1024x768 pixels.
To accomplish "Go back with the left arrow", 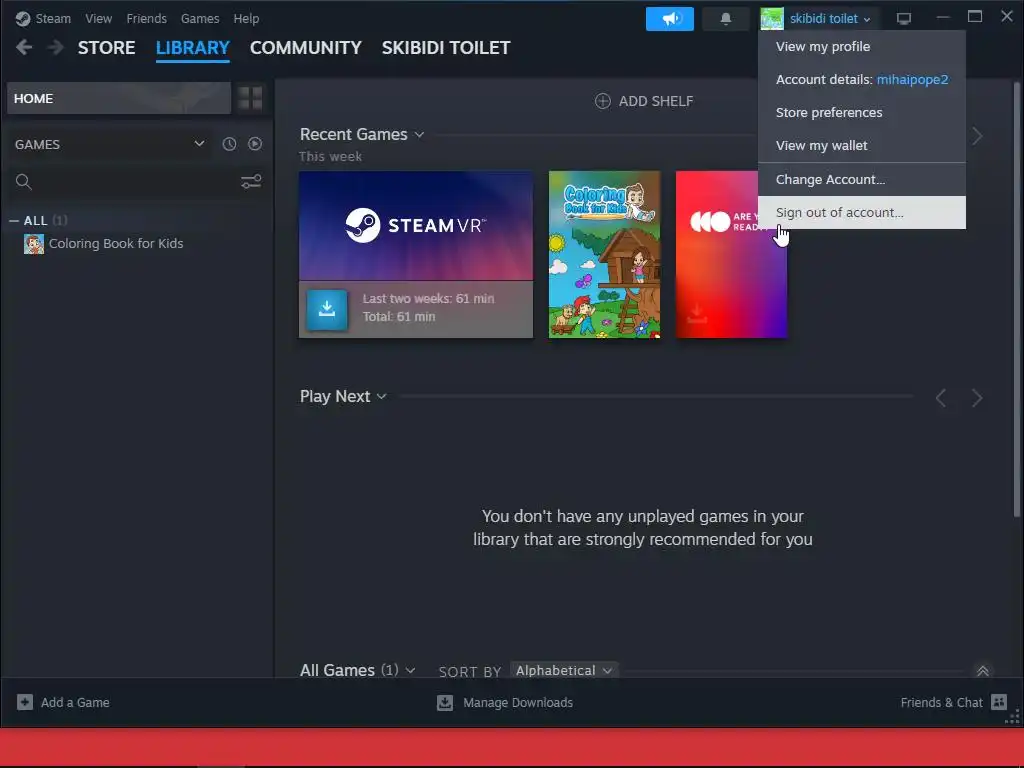I will (x=24, y=47).
